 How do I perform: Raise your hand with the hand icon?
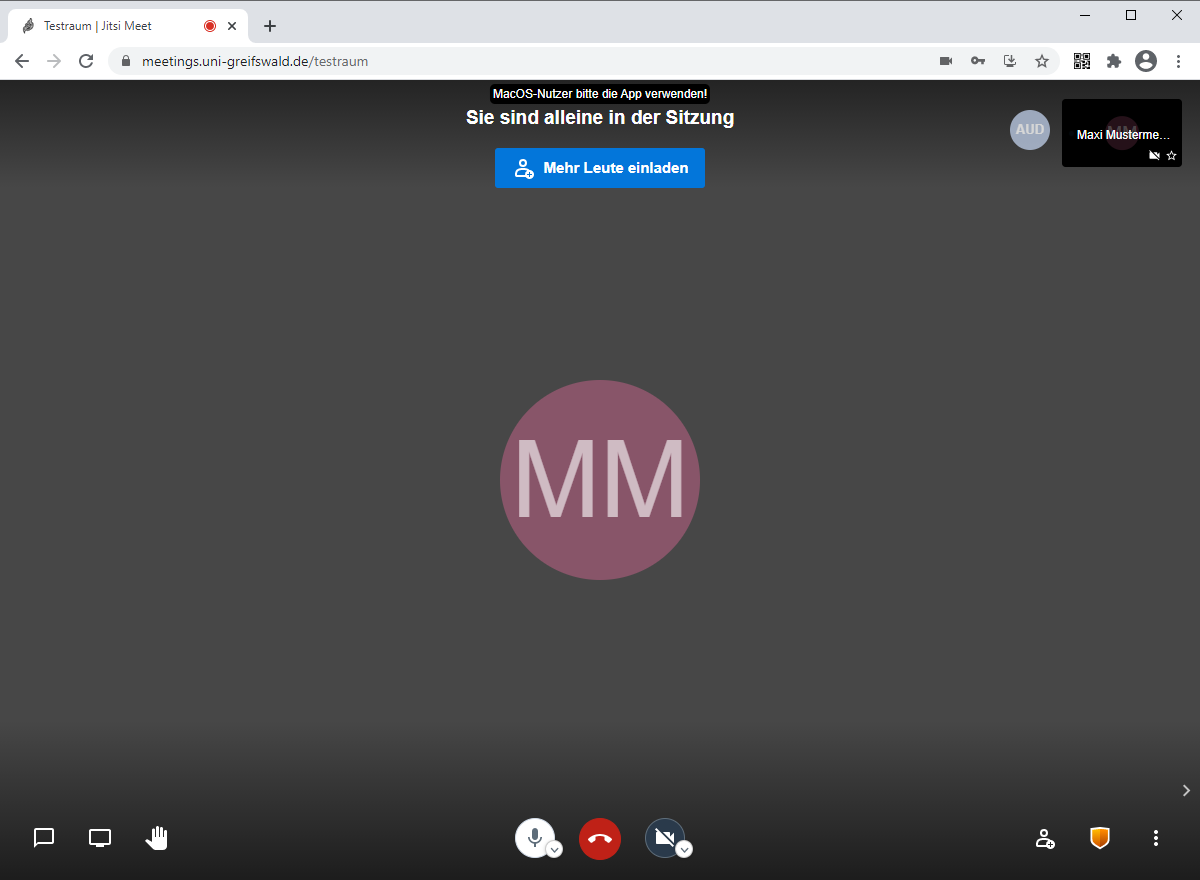point(156,838)
